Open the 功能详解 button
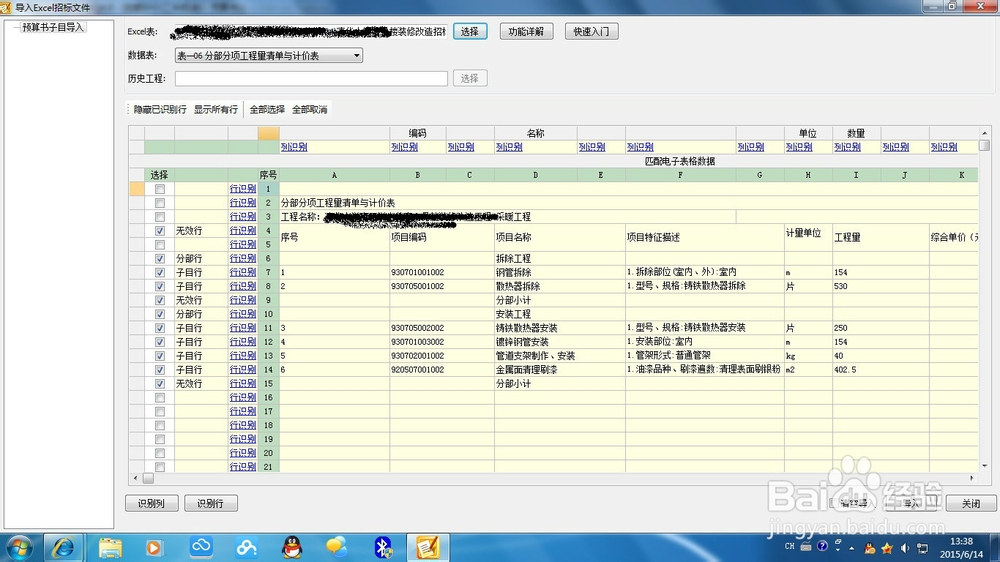 (526, 31)
